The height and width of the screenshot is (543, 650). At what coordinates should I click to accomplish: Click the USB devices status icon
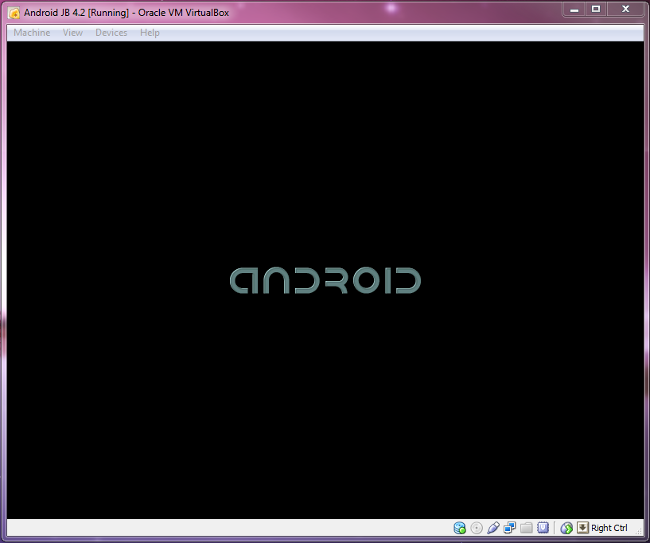coord(493,528)
